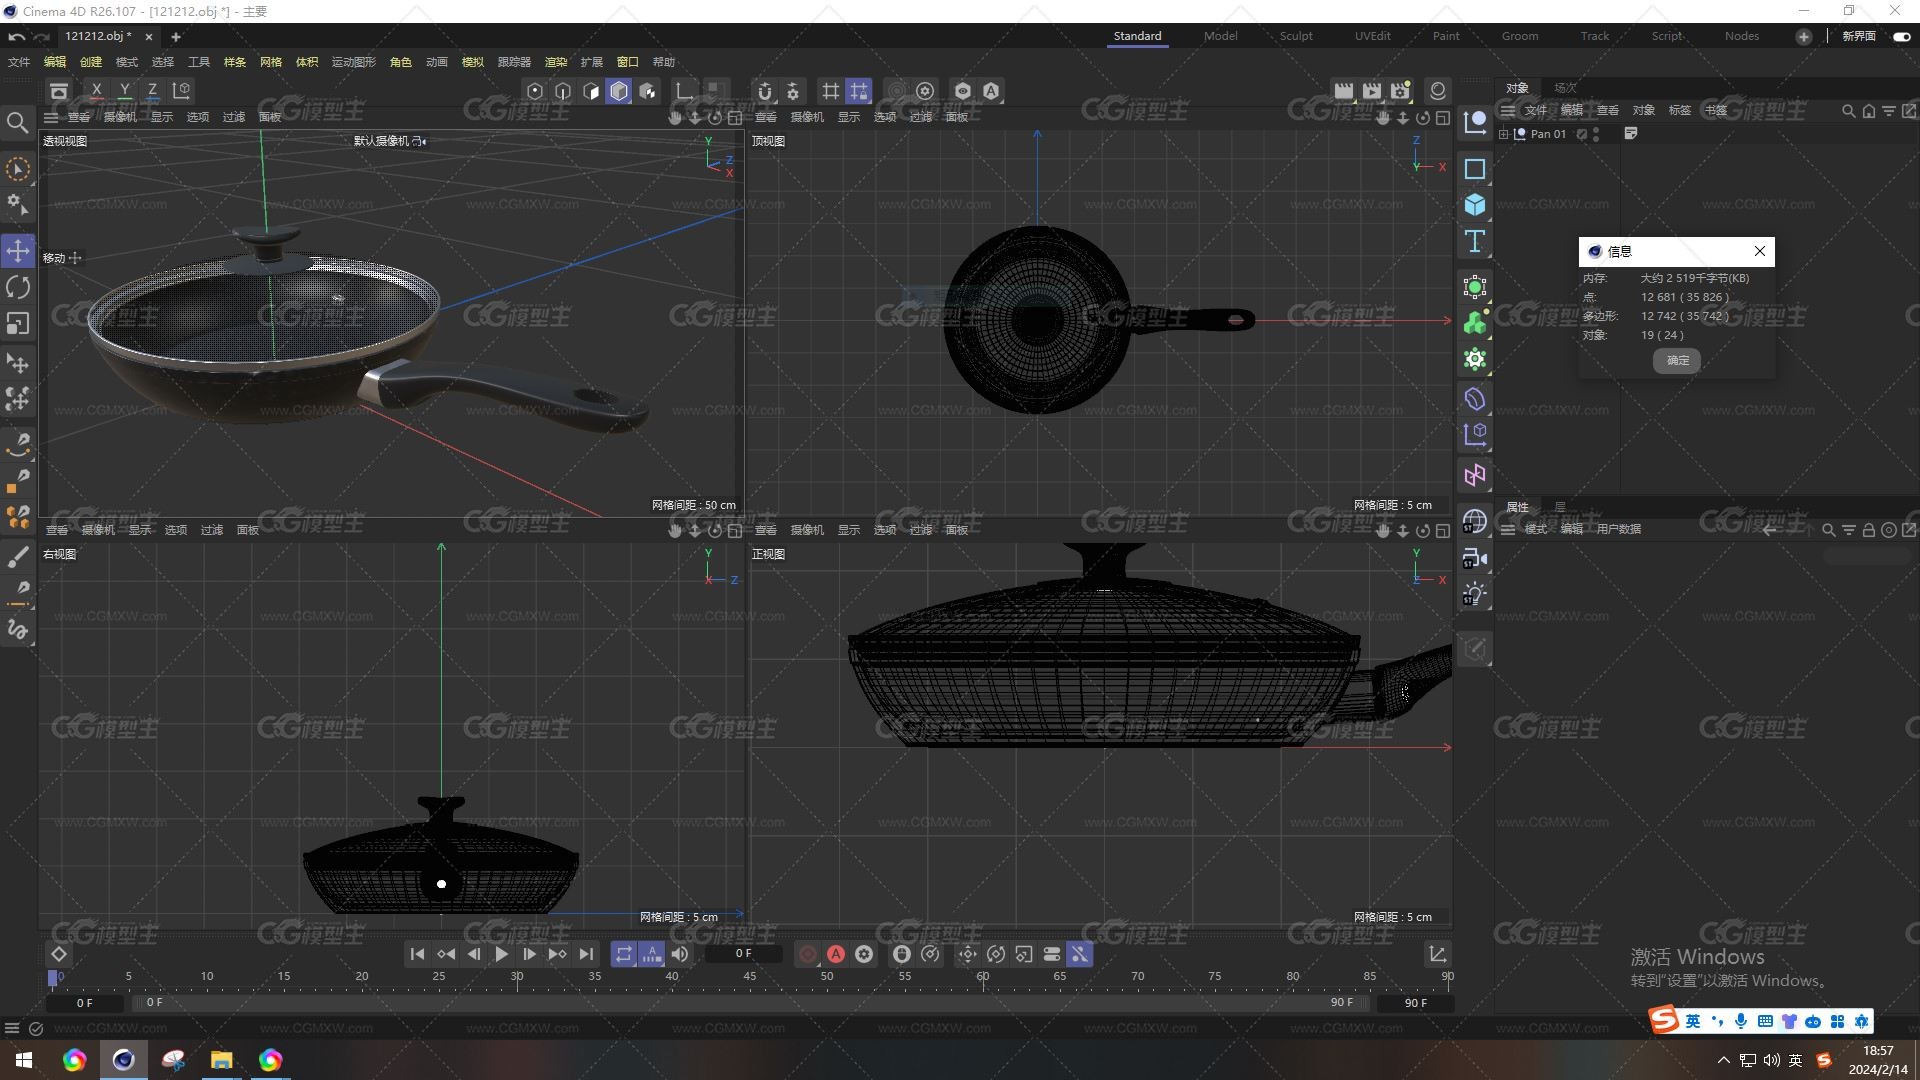Close the 信息 info dialog
This screenshot has height=1080, width=1920.
[x=1760, y=251]
